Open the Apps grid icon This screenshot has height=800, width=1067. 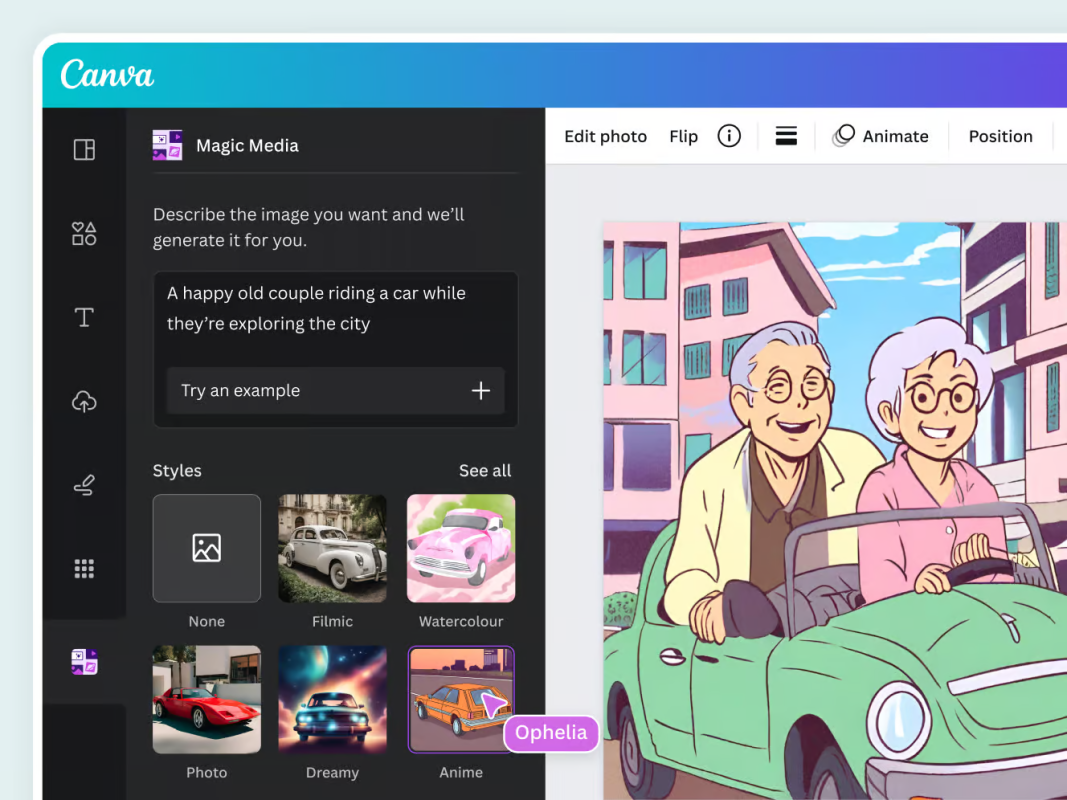click(84, 569)
